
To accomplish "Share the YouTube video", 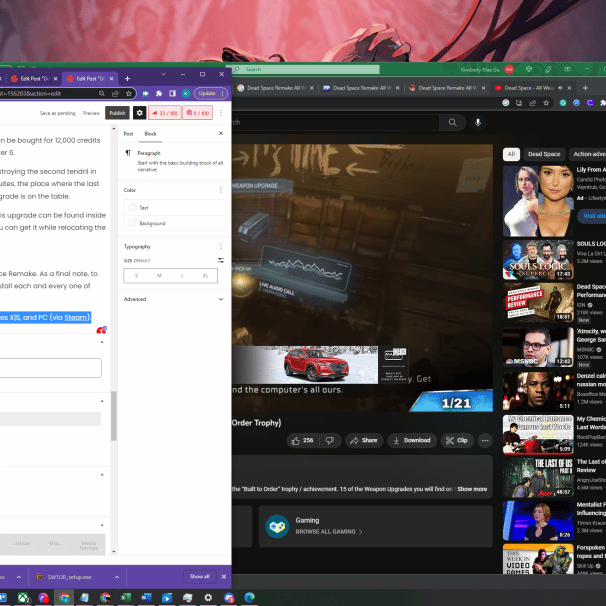I will pos(364,440).
